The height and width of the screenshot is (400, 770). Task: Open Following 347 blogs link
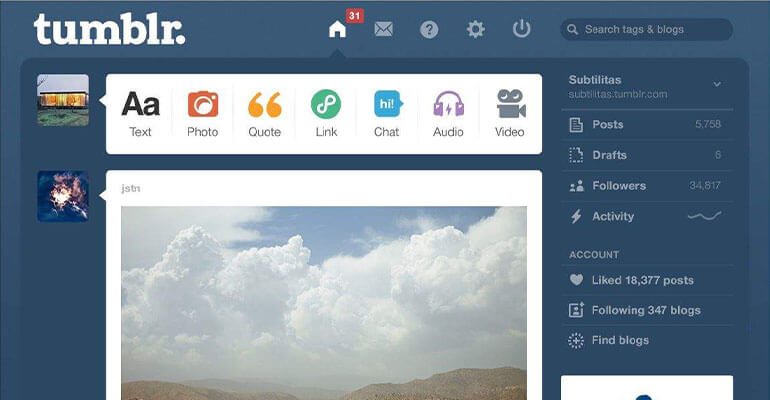(645, 311)
